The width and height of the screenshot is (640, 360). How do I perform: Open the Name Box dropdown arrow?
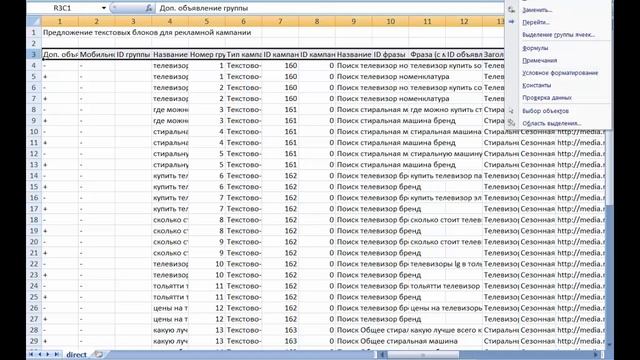(104, 8)
